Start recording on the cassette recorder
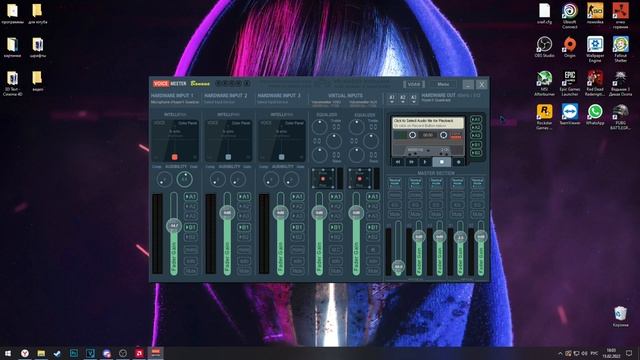The height and width of the screenshot is (360, 640). pos(458,162)
